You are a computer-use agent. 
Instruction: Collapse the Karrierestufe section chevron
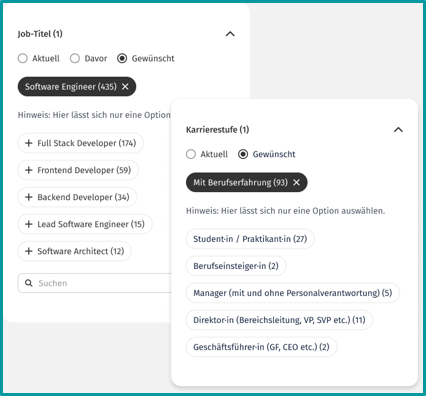pyautogui.click(x=398, y=129)
